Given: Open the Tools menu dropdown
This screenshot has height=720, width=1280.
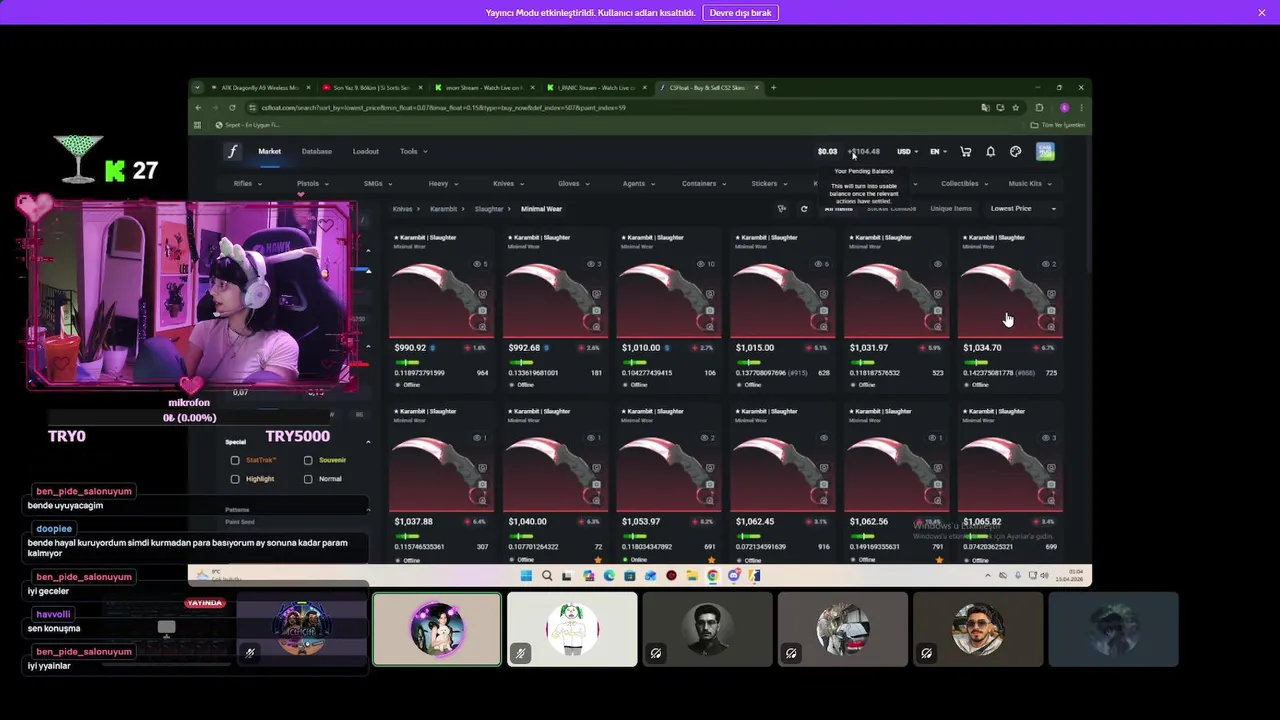Looking at the screenshot, I should [414, 152].
